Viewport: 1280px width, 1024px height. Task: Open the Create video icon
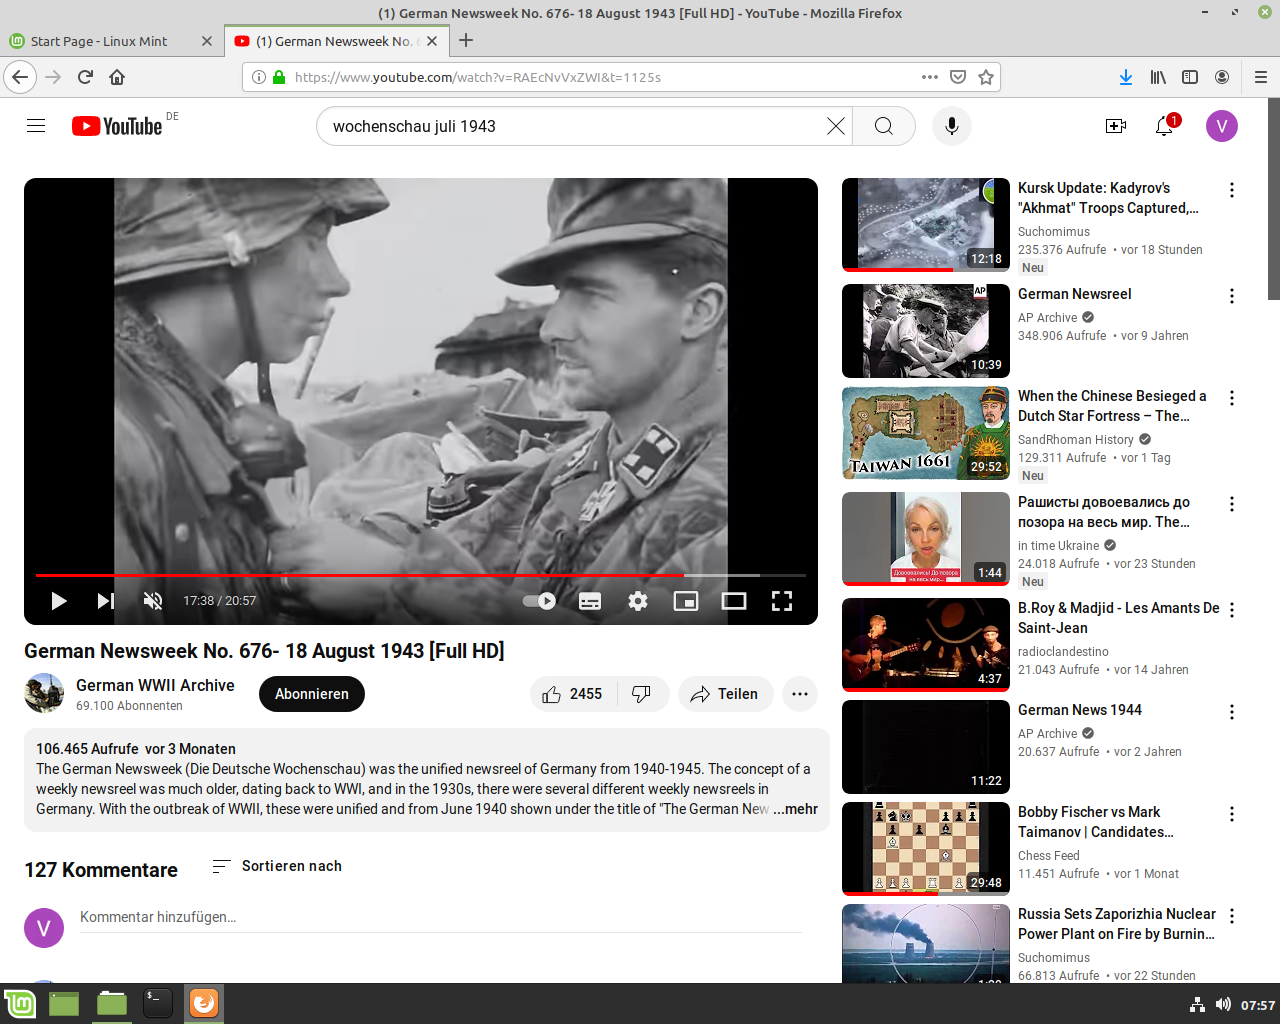coord(1116,126)
